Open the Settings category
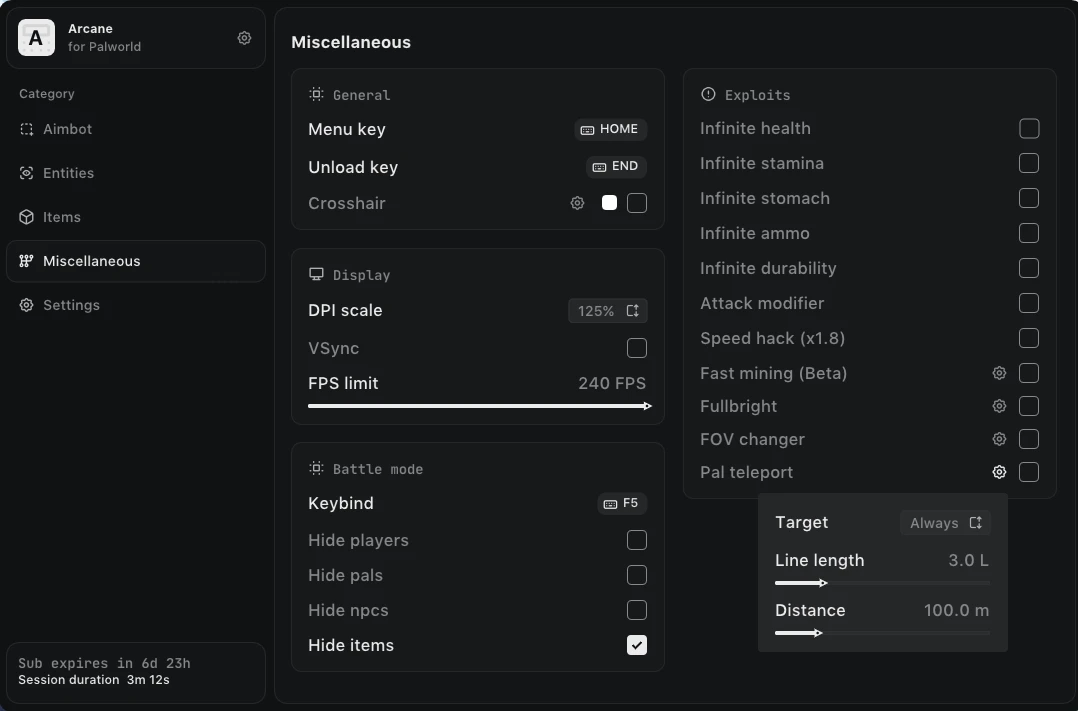Viewport: 1078px width, 711px height. pyautogui.click(x=135, y=305)
